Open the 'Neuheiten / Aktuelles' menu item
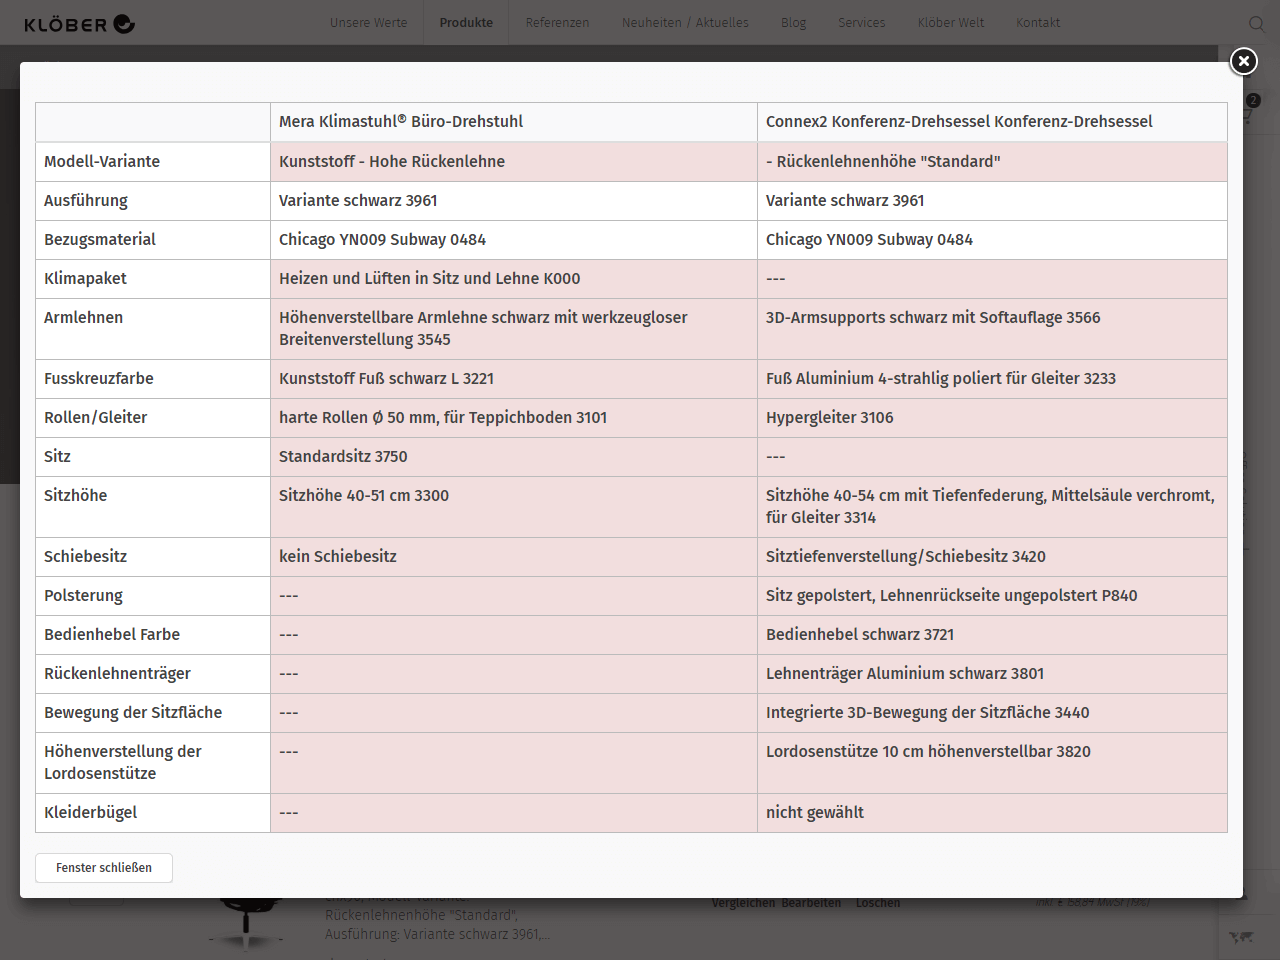The width and height of the screenshot is (1280, 960). pos(685,23)
